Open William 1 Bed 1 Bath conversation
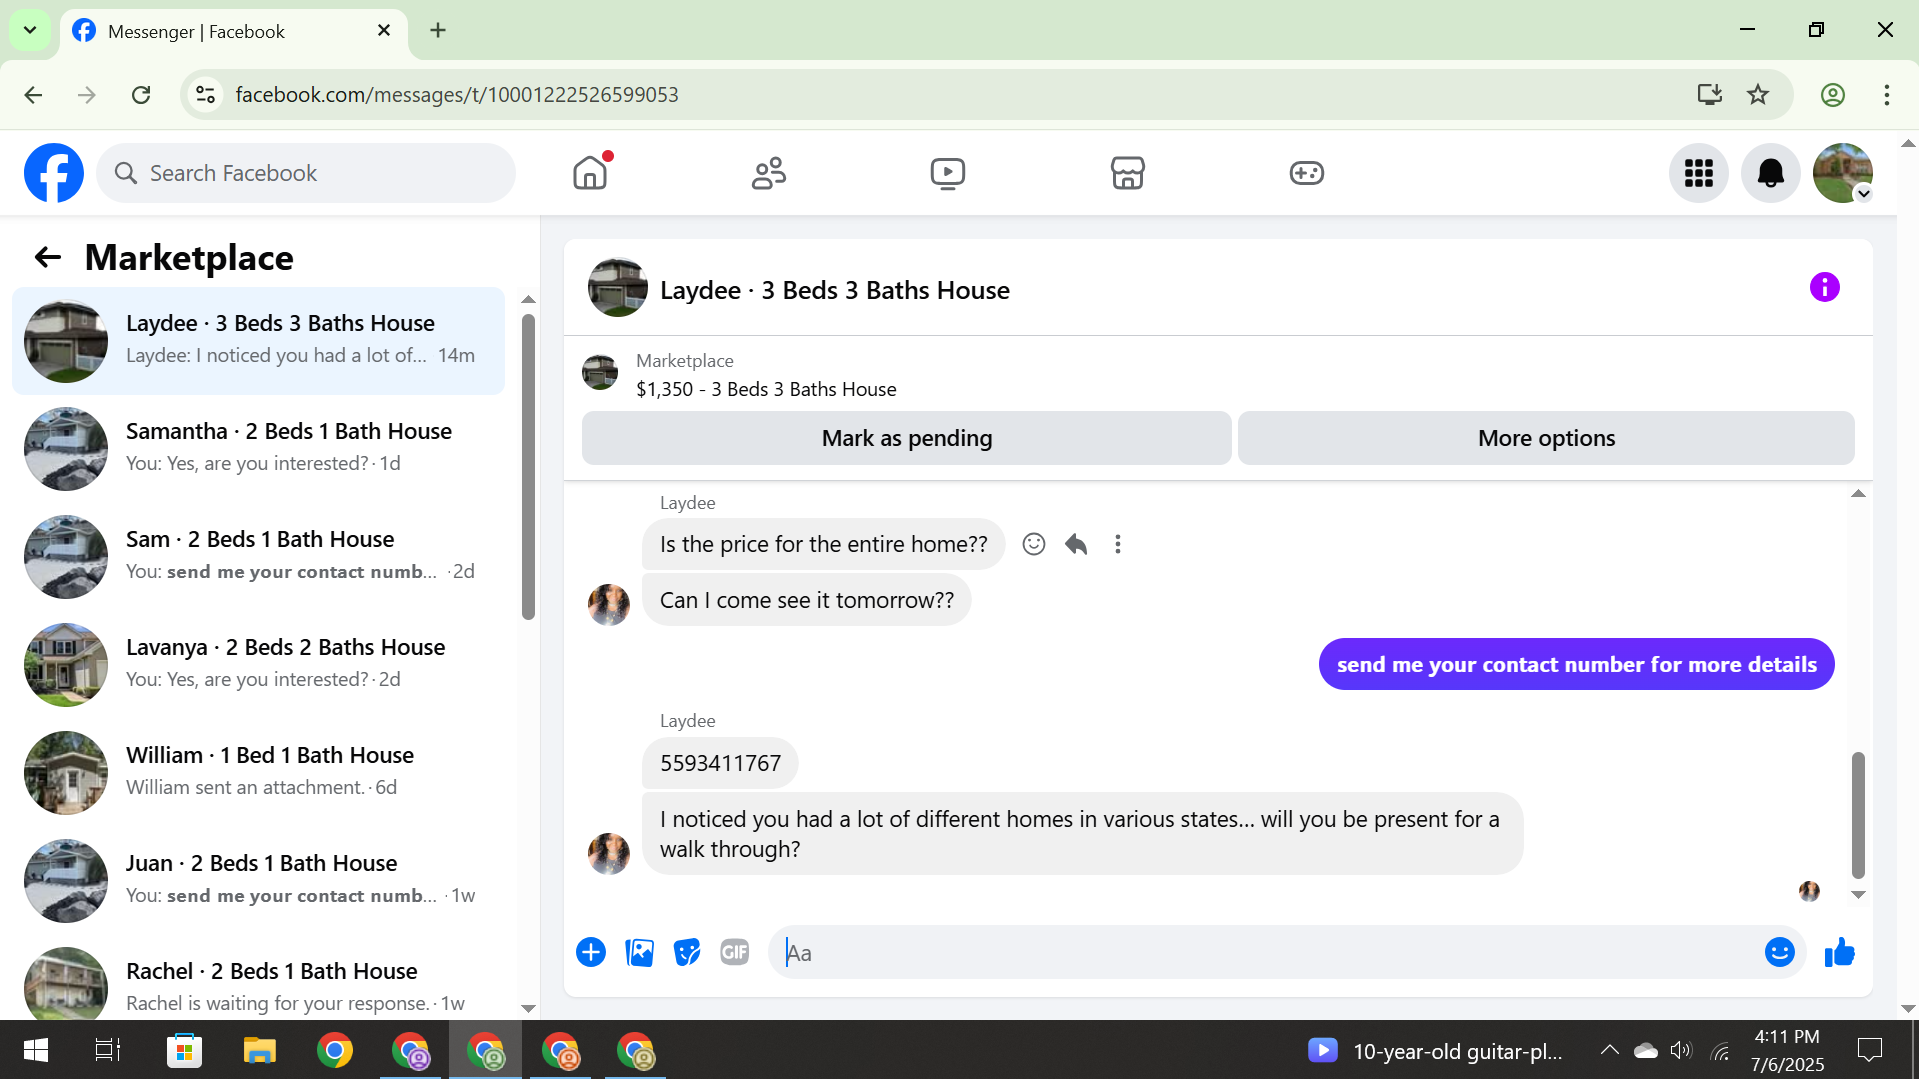The height and width of the screenshot is (1079, 1919). click(258, 773)
